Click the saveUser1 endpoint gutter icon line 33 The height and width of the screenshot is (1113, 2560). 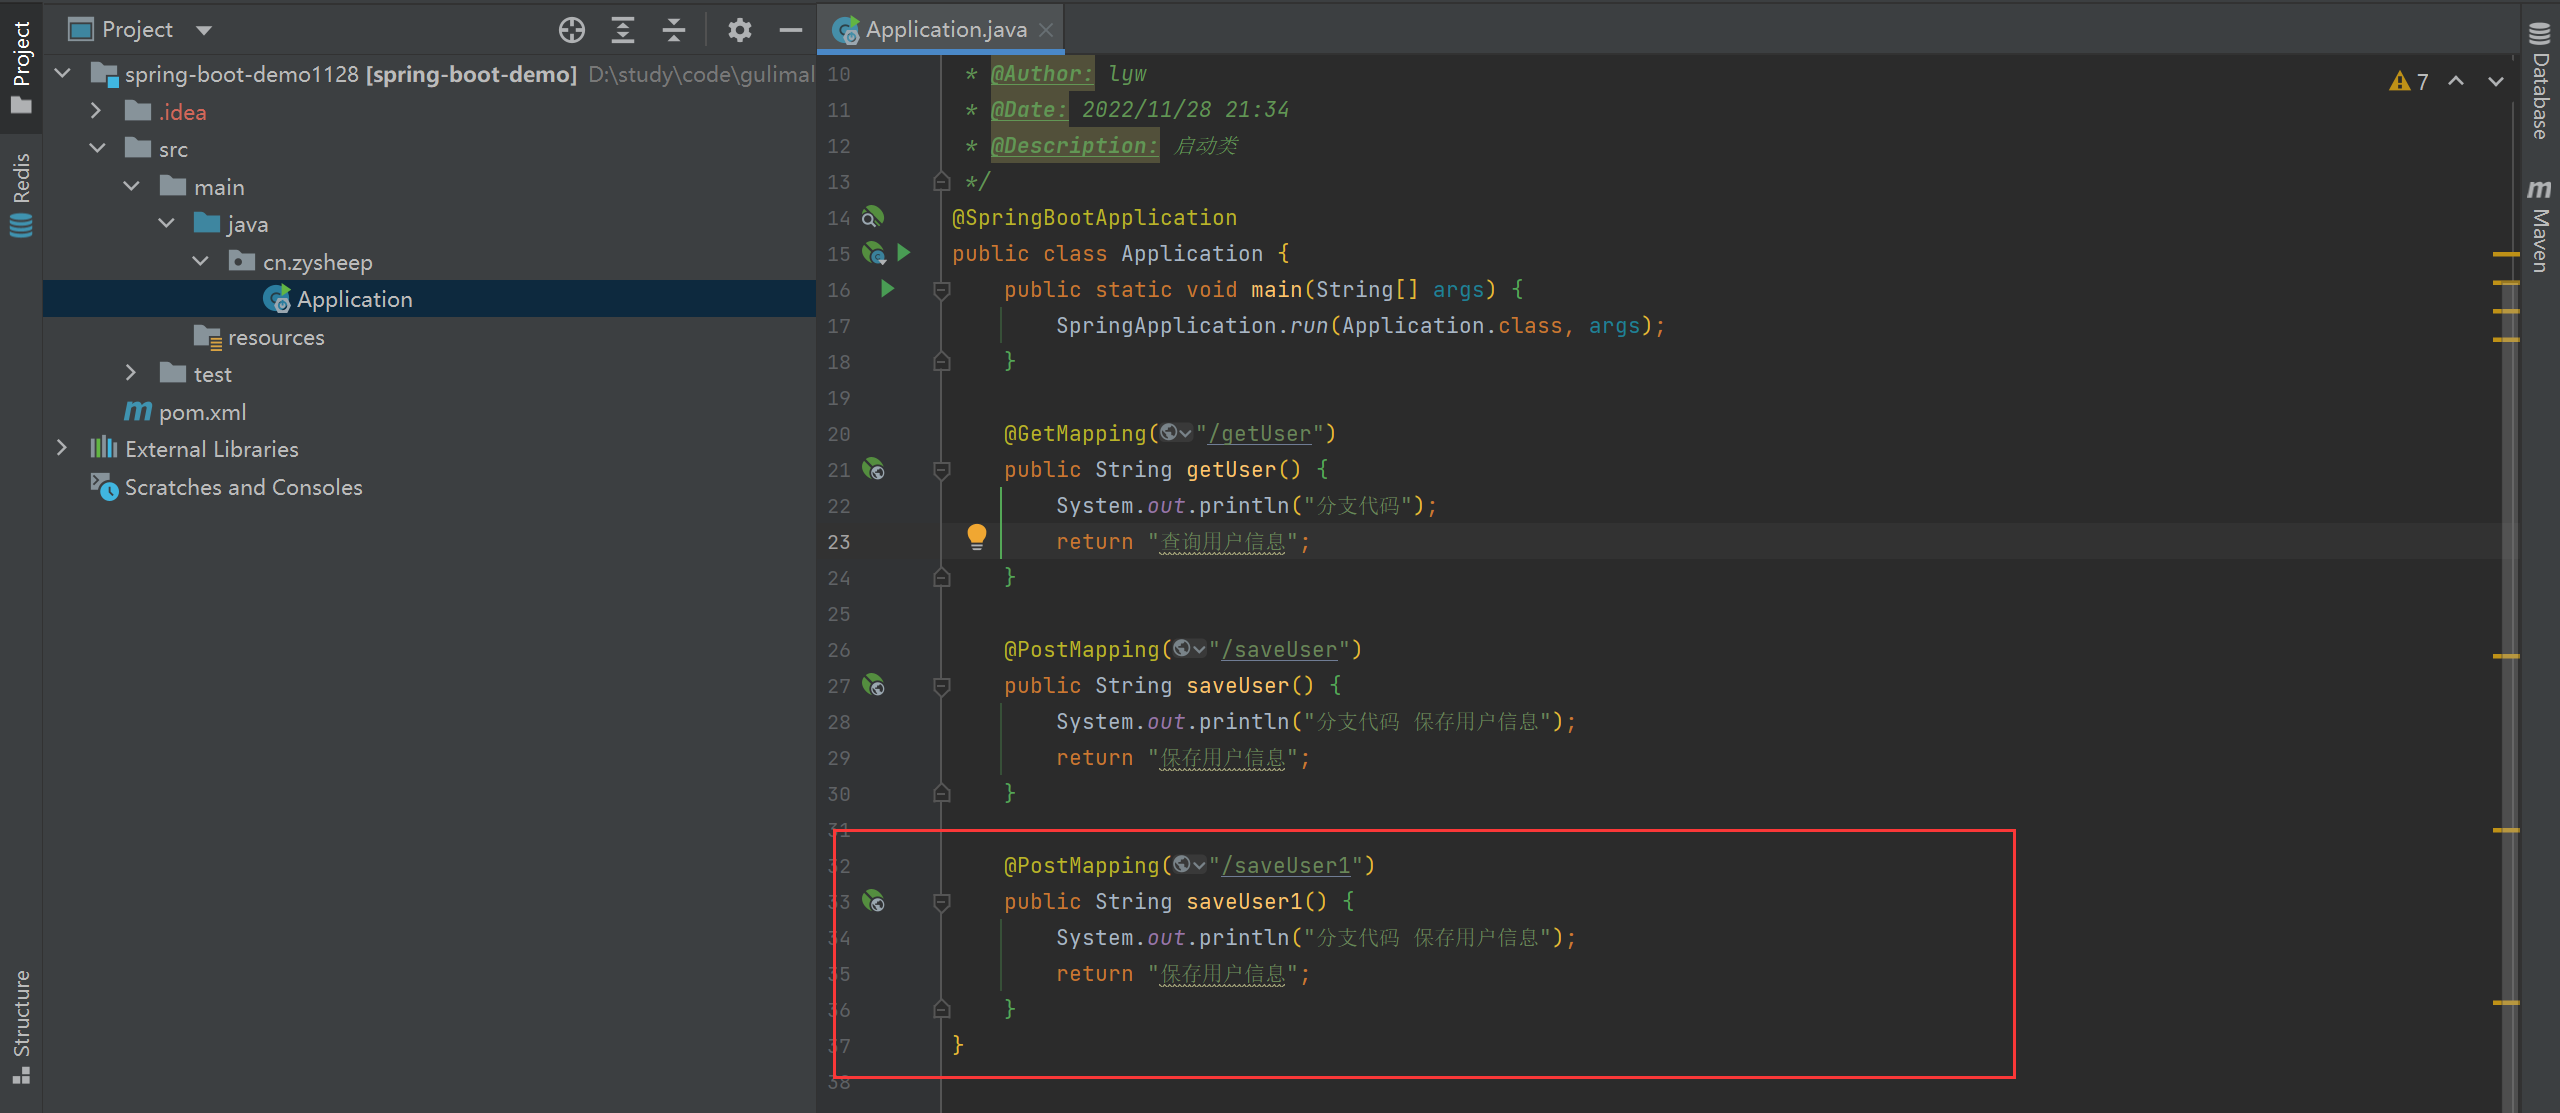coord(874,901)
